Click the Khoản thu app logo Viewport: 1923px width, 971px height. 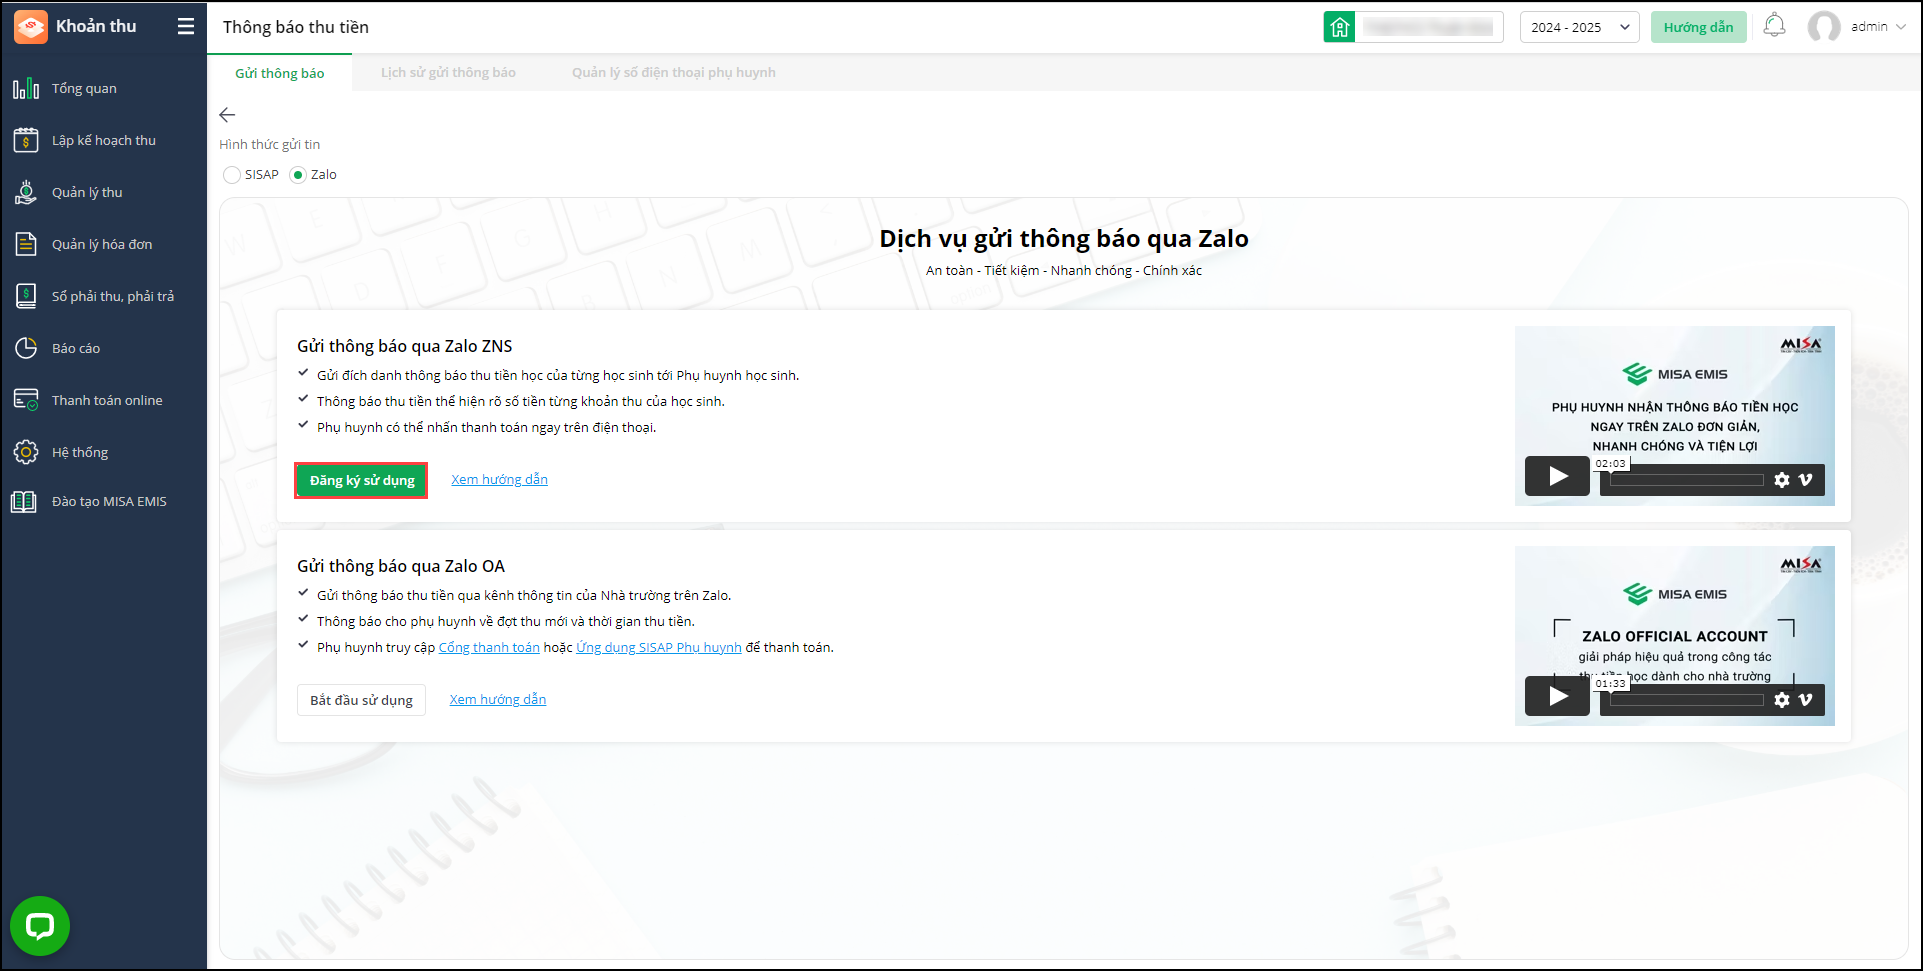(30, 27)
